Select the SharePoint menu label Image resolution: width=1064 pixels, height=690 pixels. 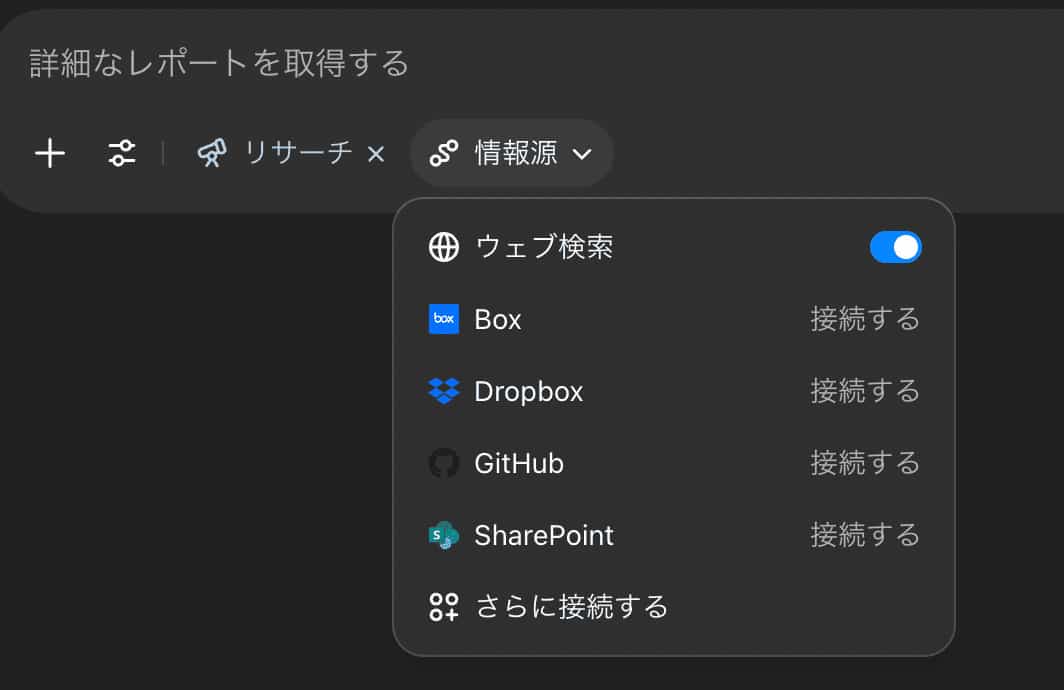click(544, 535)
